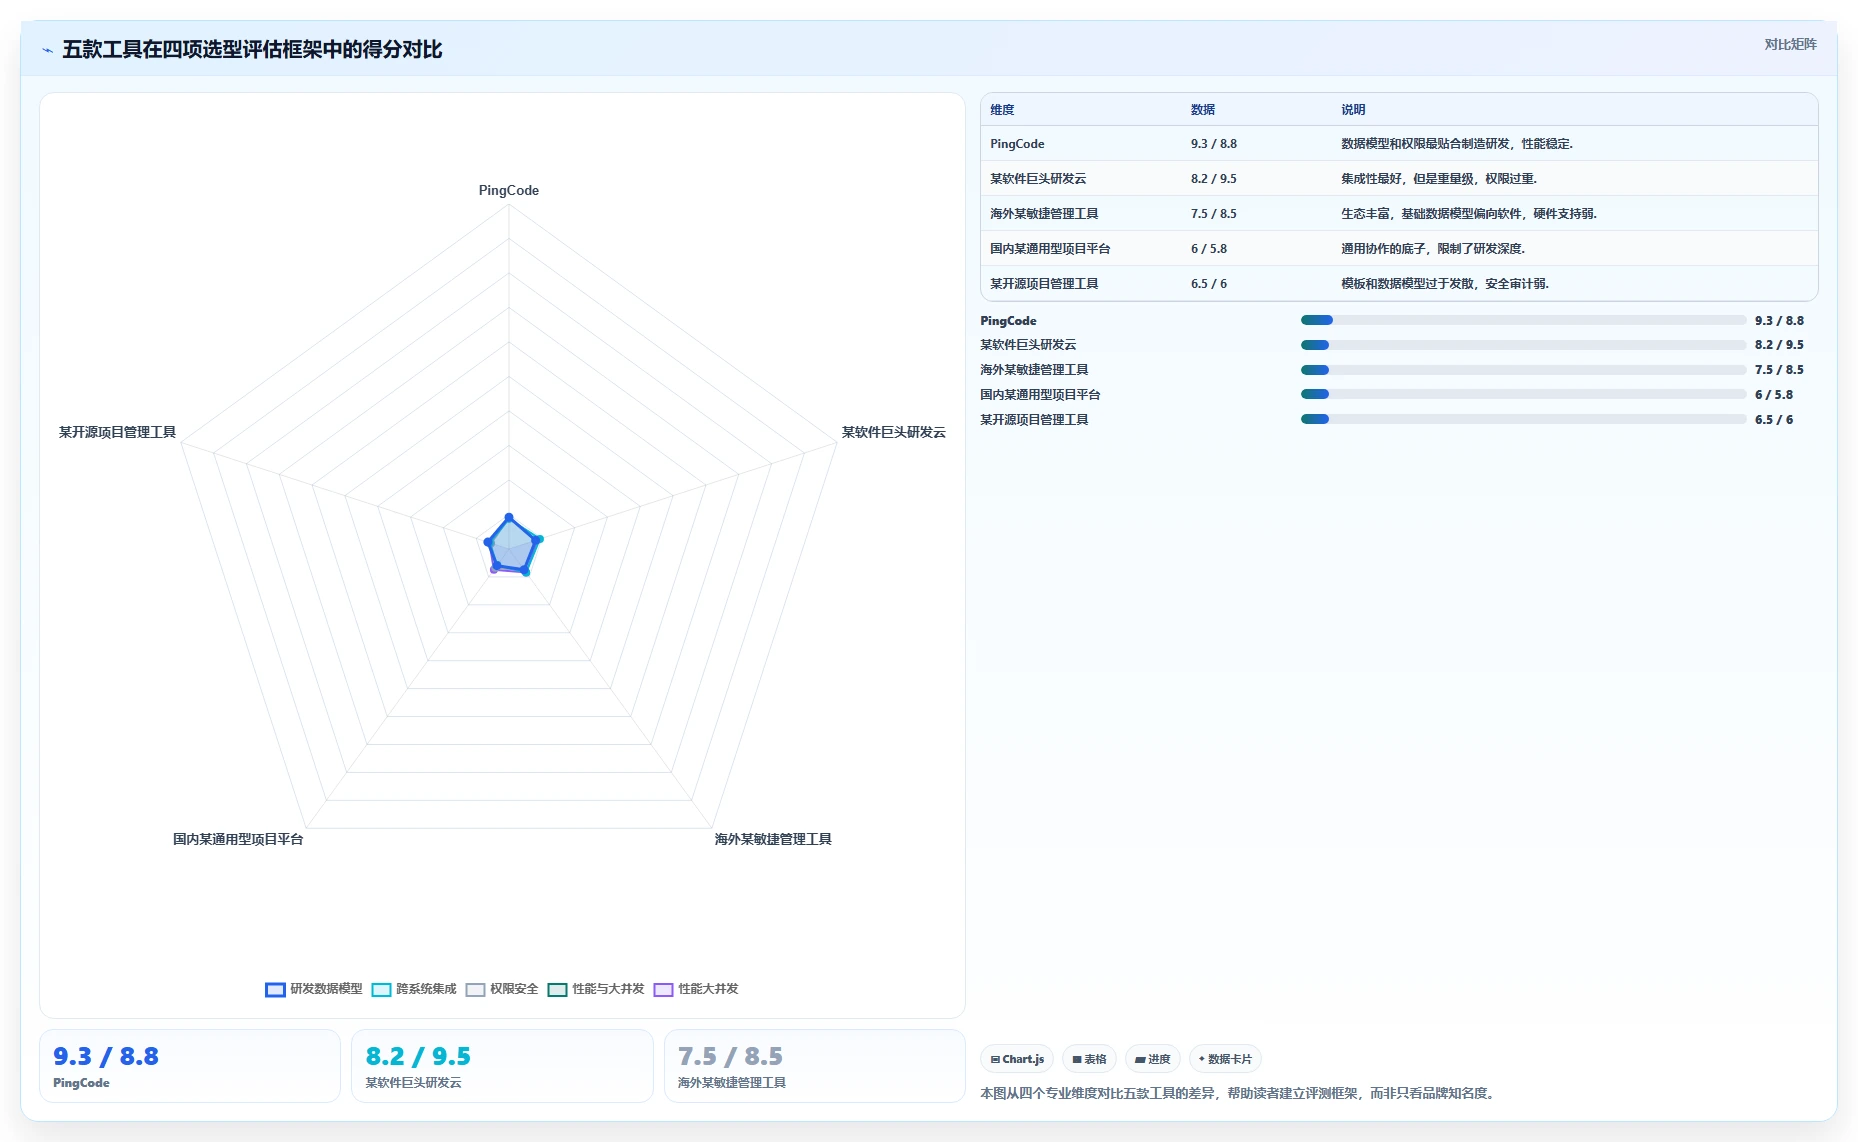Click the 对比矩阵 label in header
The height and width of the screenshot is (1142, 1858).
[x=1790, y=44]
